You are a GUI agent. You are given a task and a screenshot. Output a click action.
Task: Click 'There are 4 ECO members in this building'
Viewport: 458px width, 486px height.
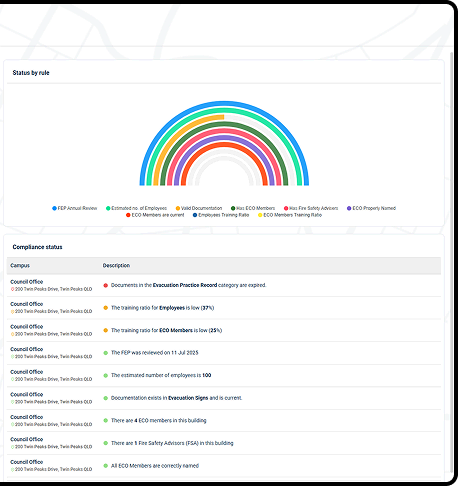pyautogui.click(x=159, y=421)
